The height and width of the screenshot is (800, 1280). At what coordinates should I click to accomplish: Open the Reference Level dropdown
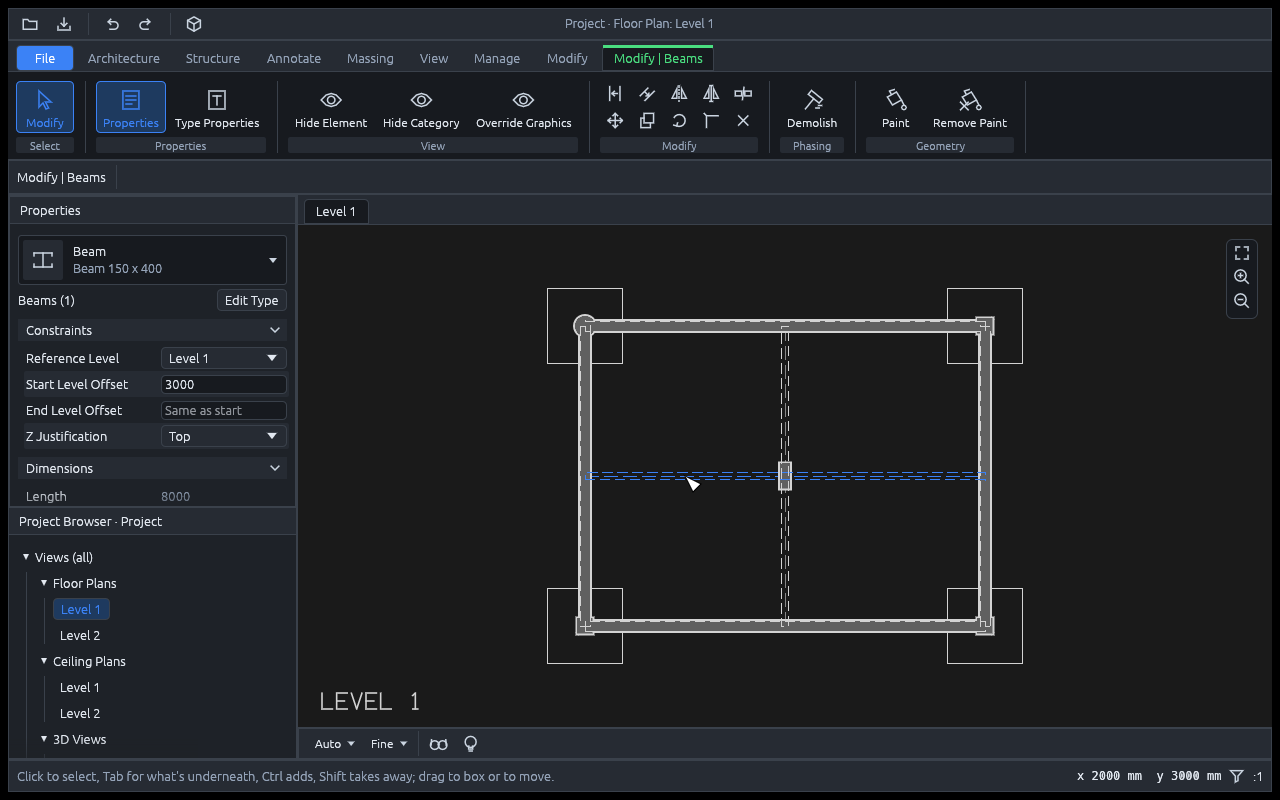point(224,358)
